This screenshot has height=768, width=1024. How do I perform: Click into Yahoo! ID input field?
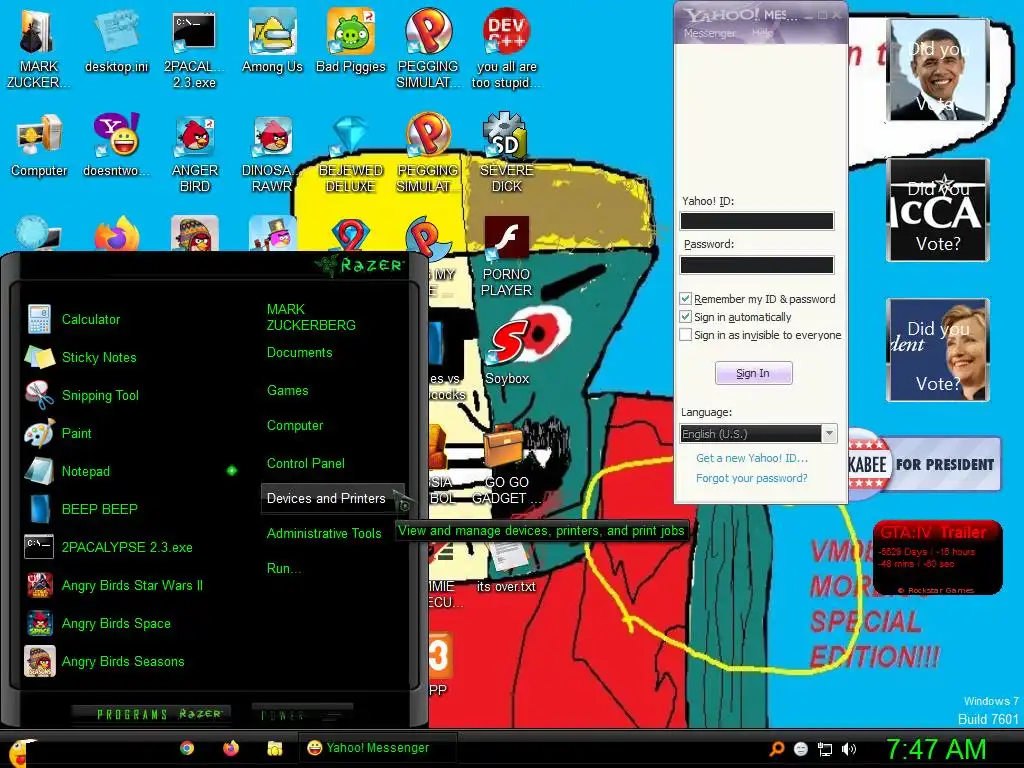tap(757, 221)
